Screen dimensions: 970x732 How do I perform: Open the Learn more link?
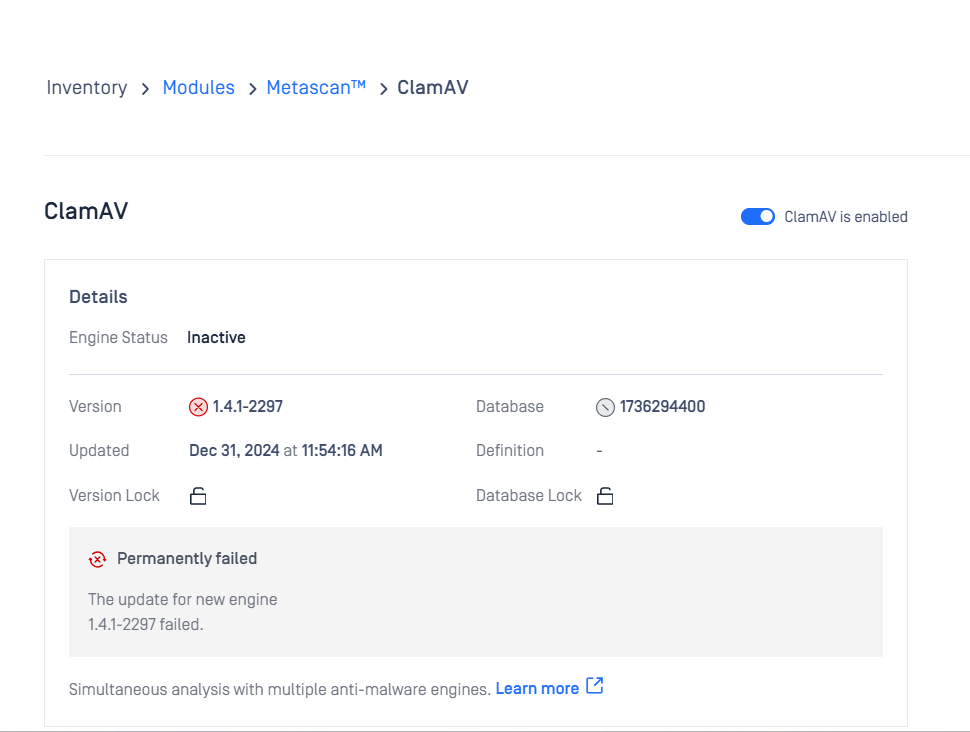(537, 689)
